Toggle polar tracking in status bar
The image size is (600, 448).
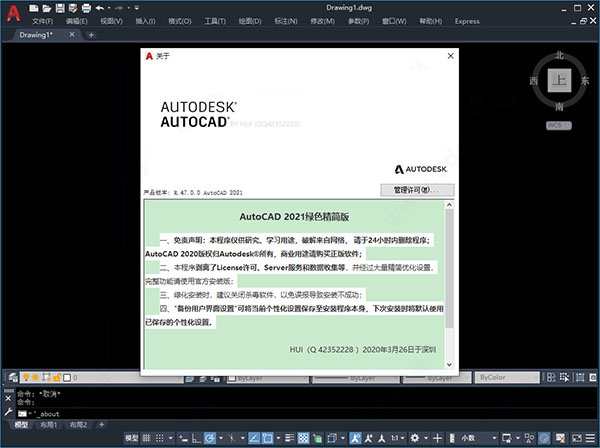210,438
